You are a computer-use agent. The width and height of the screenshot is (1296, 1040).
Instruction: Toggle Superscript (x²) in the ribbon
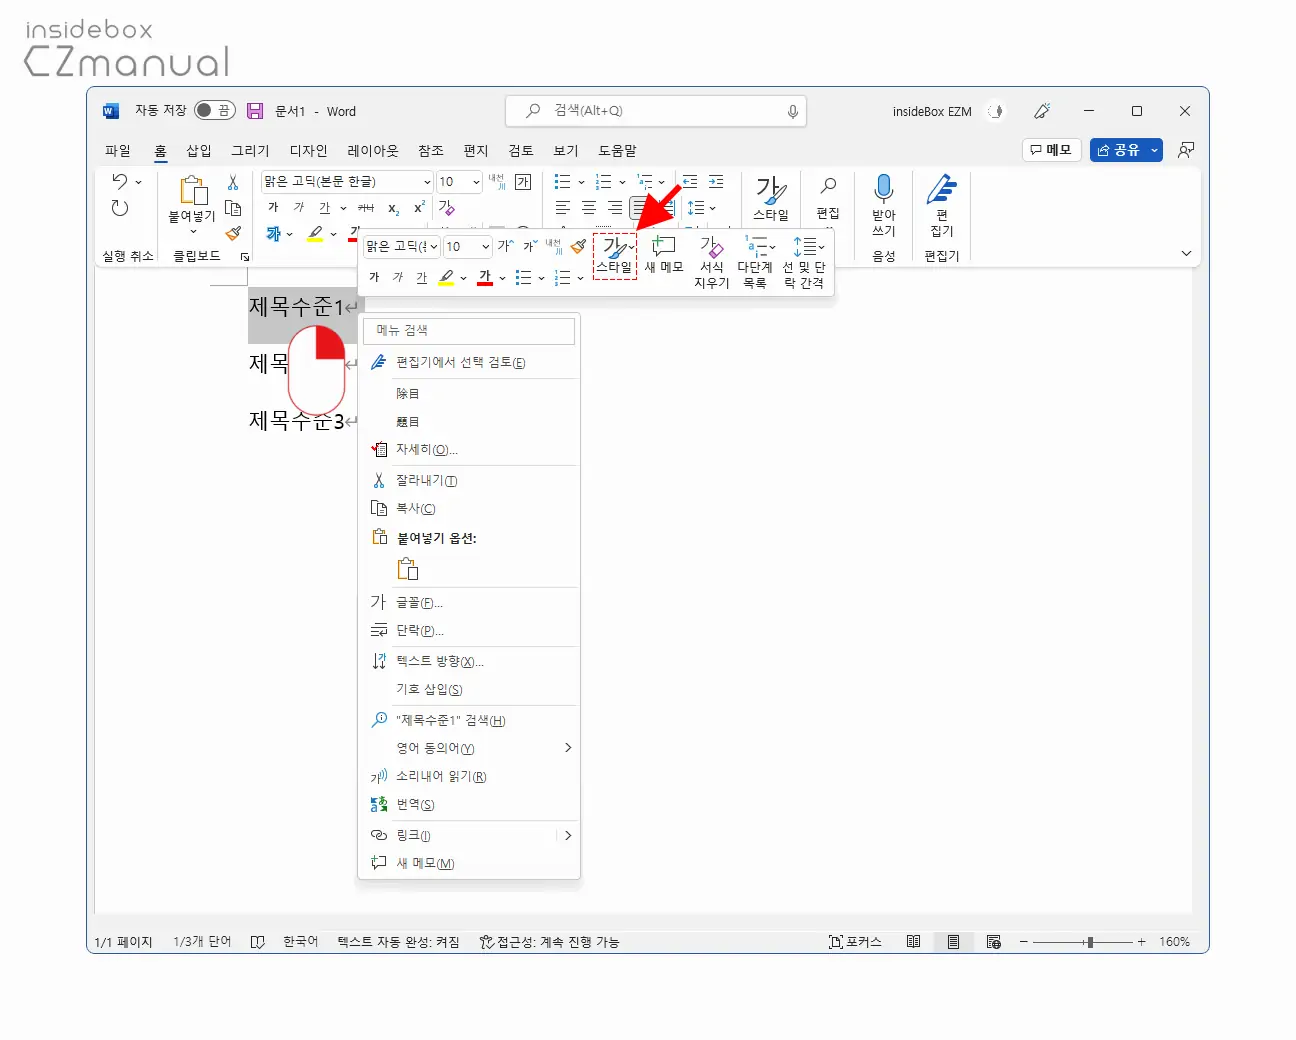(420, 208)
